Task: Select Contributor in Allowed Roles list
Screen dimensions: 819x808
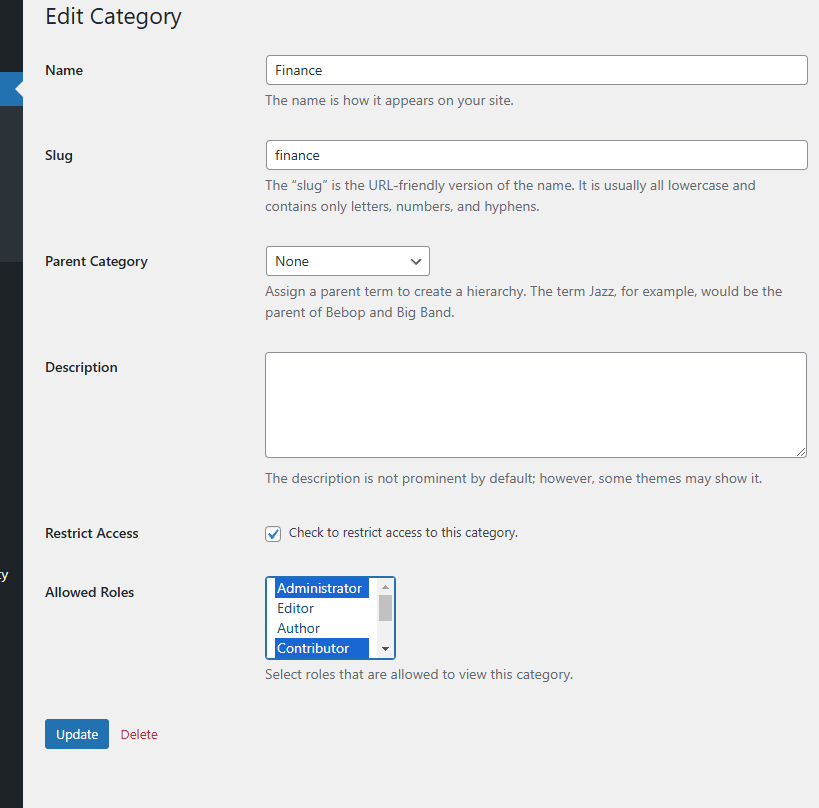Action: point(314,648)
